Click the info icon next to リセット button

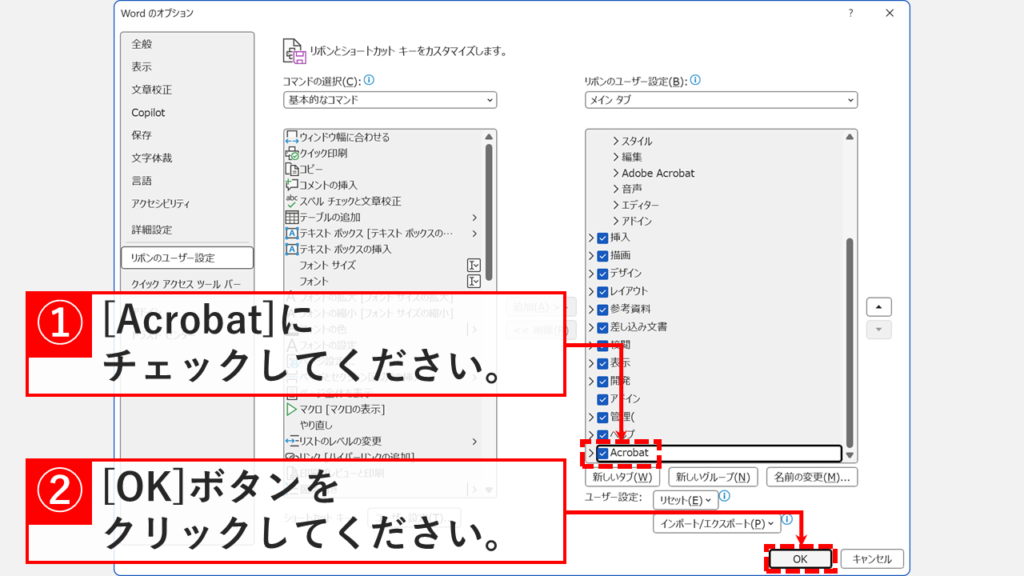724,496
